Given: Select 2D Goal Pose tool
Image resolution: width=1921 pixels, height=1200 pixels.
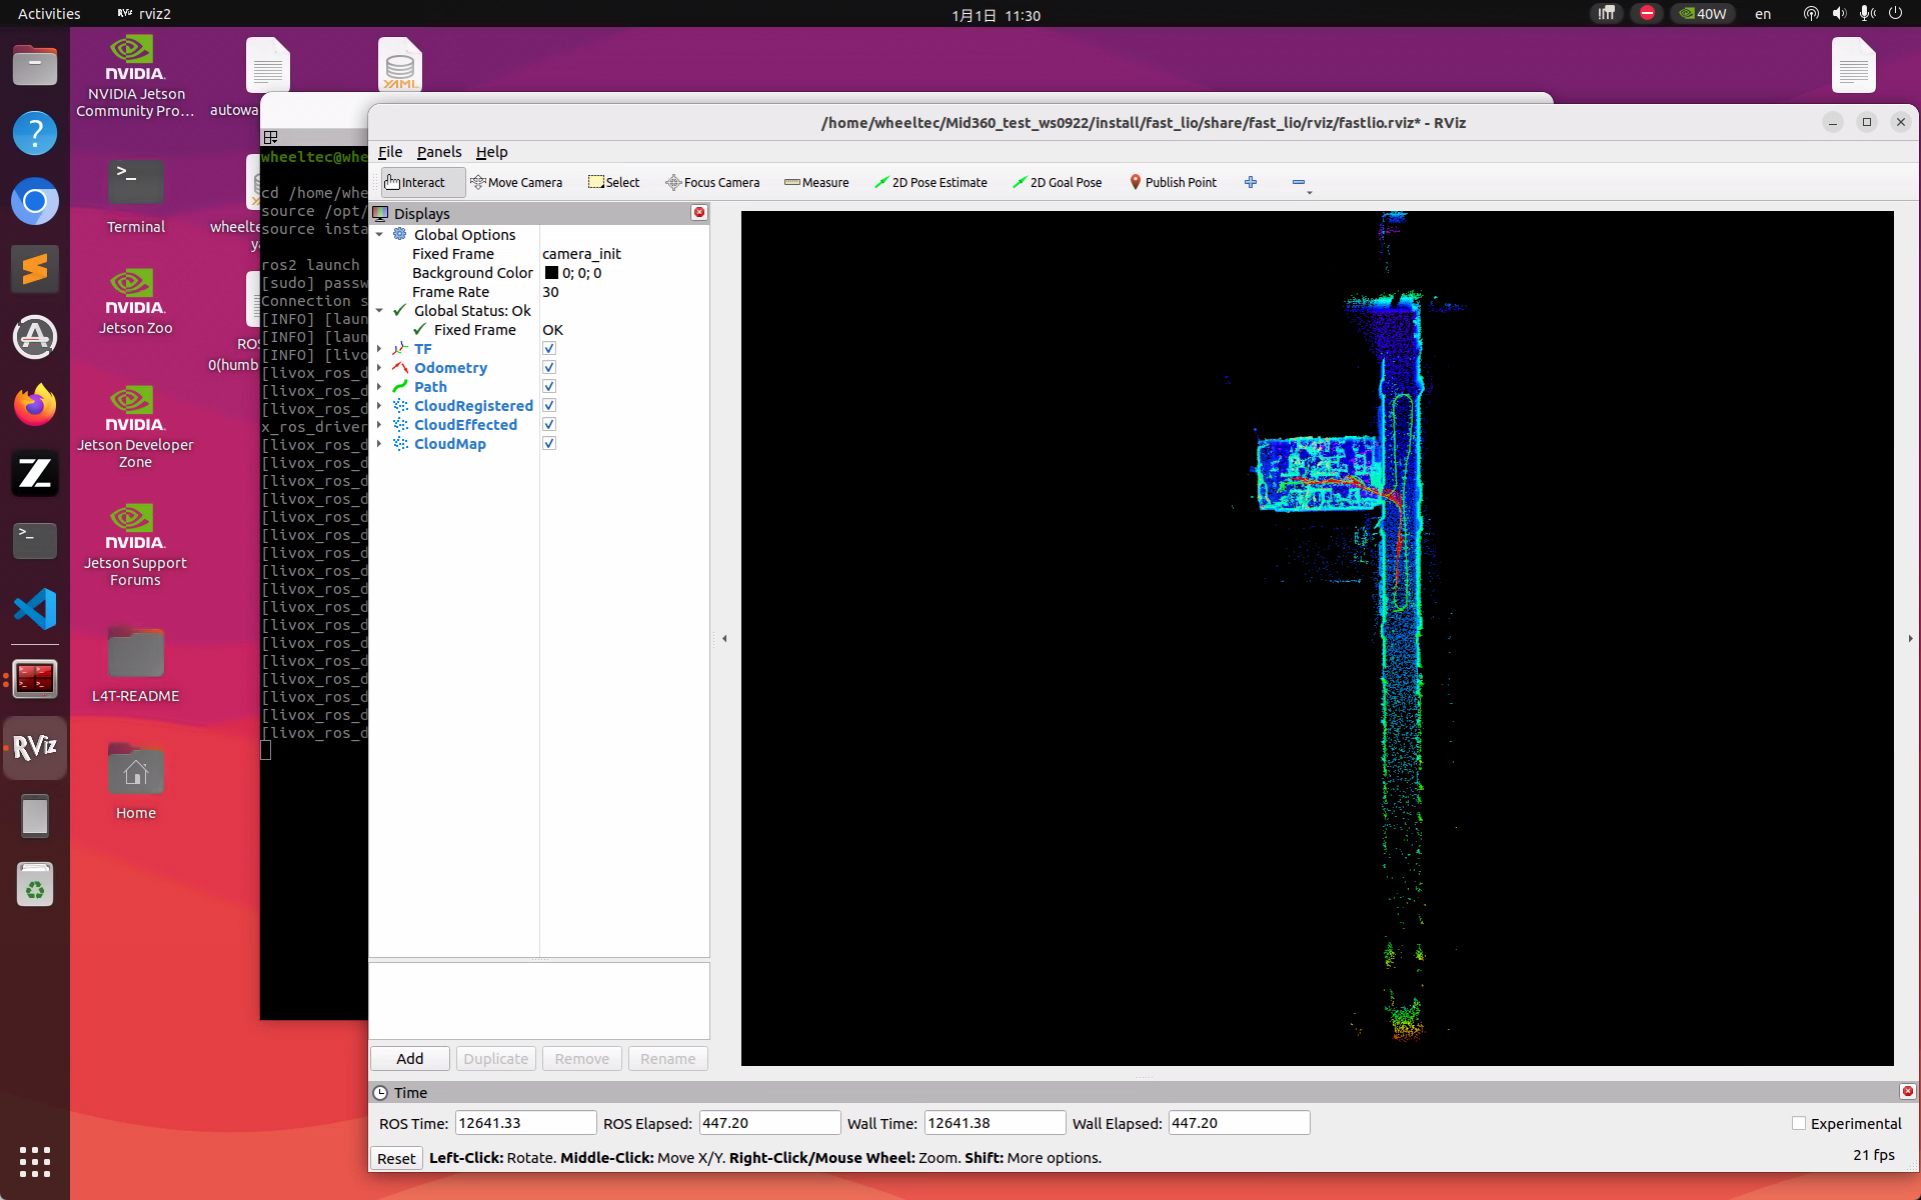Looking at the screenshot, I should 1057,182.
